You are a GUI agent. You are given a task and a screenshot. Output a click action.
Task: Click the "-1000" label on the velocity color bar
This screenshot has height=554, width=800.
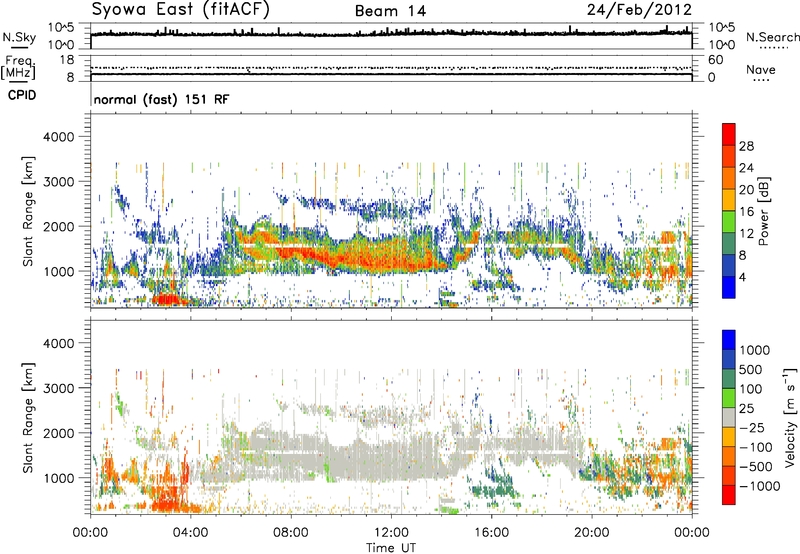coord(759,486)
